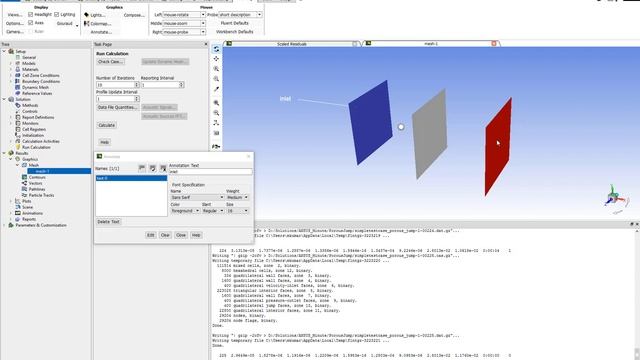The width and height of the screenshot is (640, 360).
Task: Open the font Size dropdown
Action: pyautogui.click(x=237, y=211)
